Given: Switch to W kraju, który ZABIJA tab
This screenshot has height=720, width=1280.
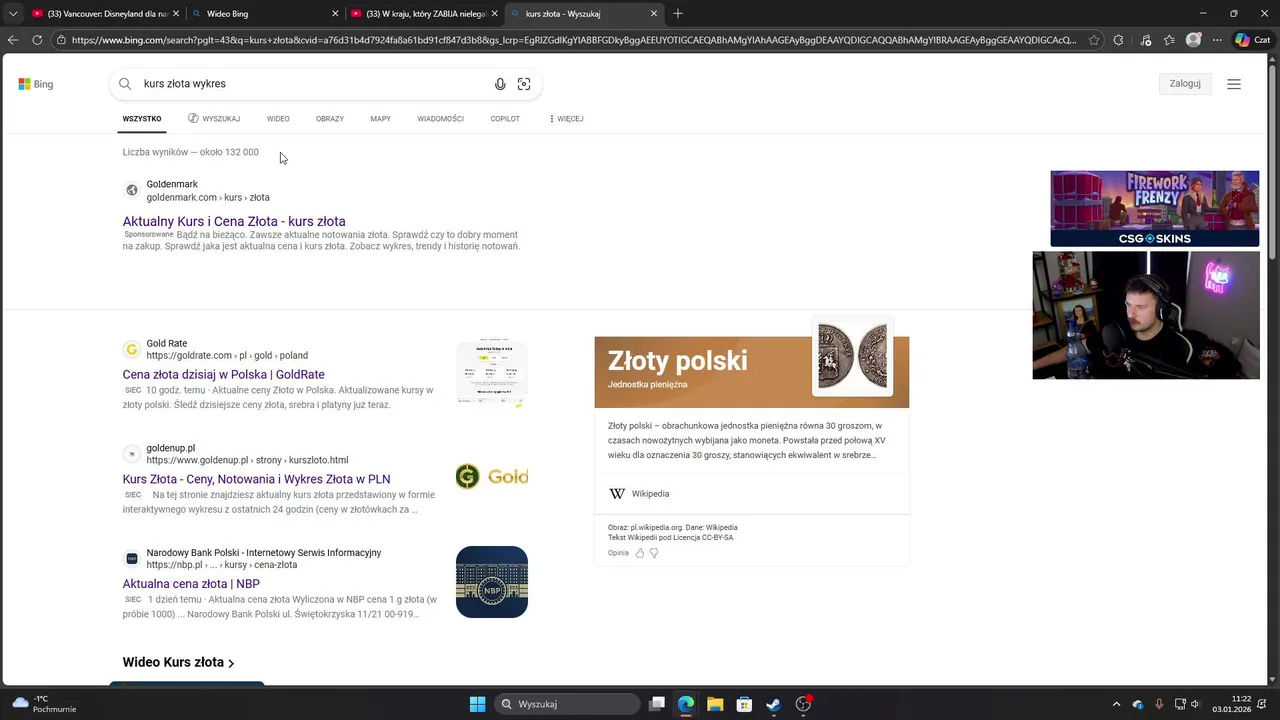Looking at the screenshot, I should (425, 14).
